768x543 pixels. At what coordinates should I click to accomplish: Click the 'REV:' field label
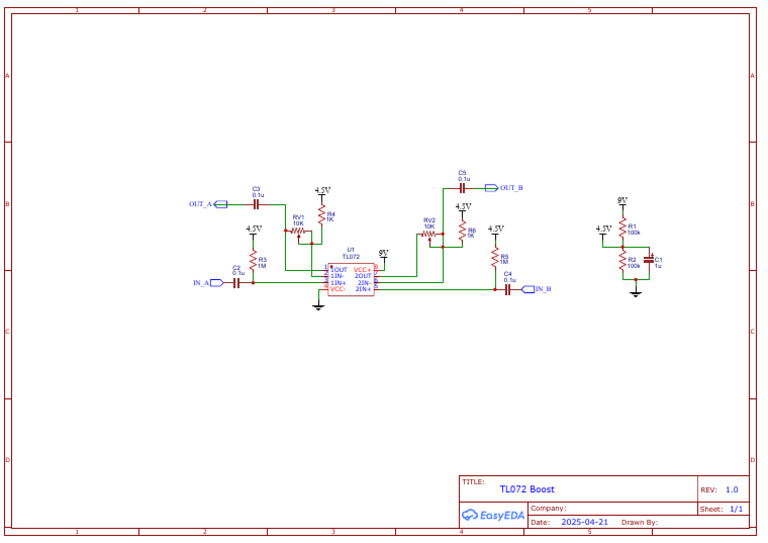pyautogui.click(x=708, y=490)
